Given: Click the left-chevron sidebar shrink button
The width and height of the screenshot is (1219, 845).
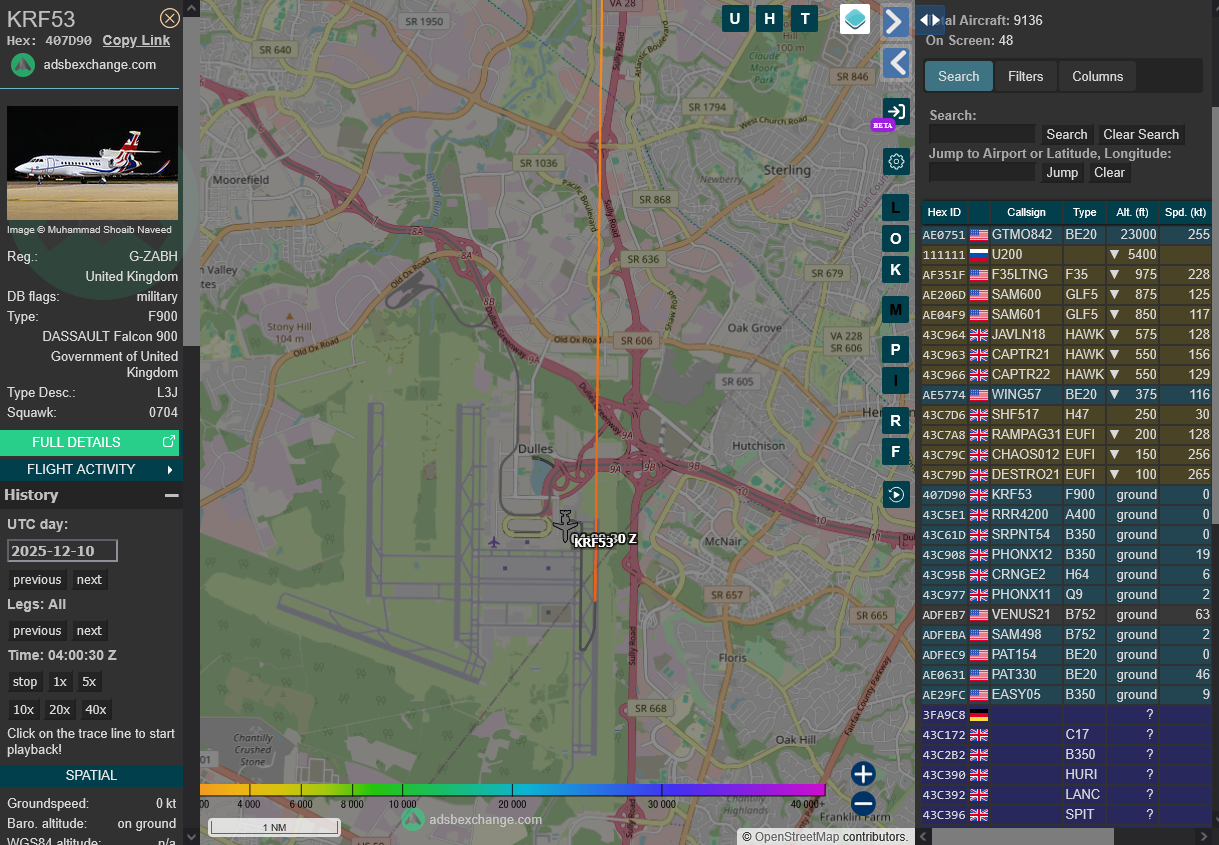Looking at the screenshot, I should 896,63.
